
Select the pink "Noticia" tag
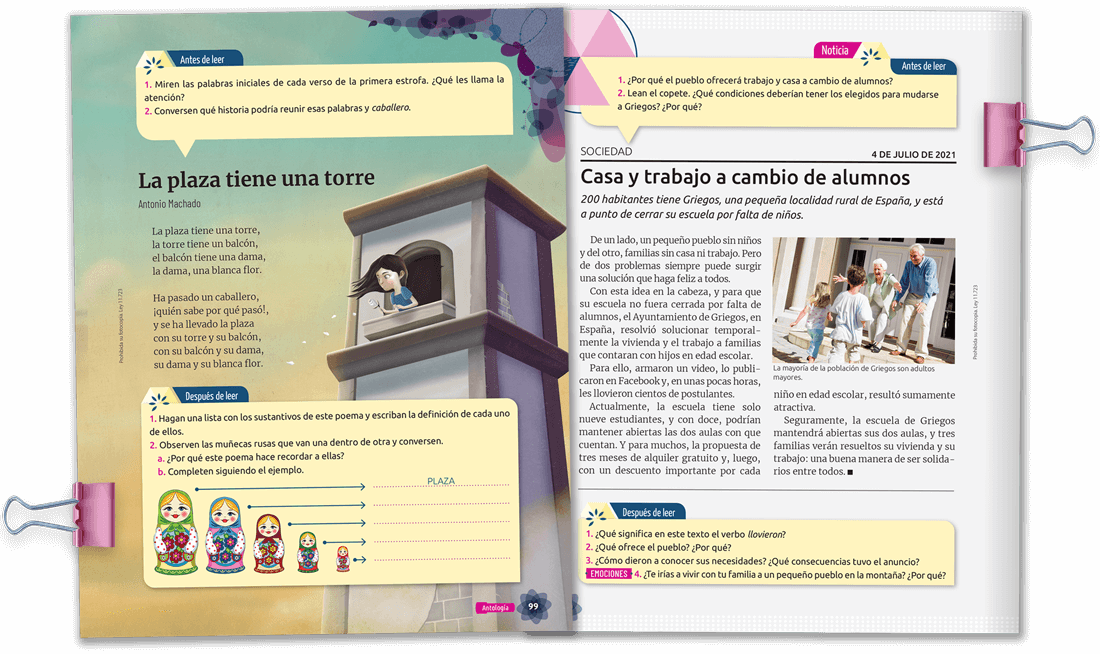(x=834, y=50)
